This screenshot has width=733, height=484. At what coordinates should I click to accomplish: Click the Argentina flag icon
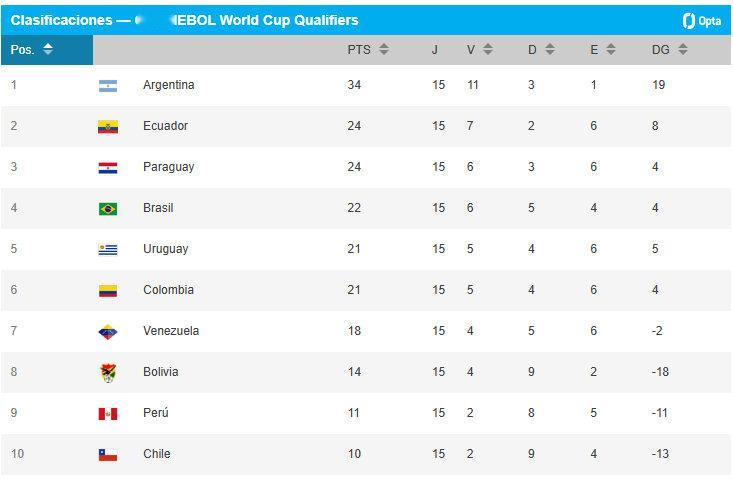point(108,86)
